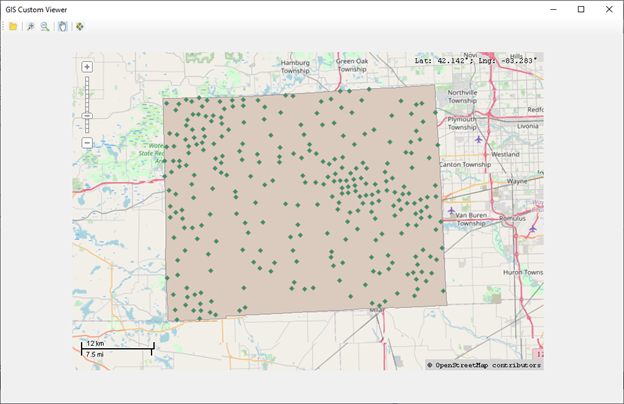
Task: Click the Wayne map label
Action: tap(517, 181)
